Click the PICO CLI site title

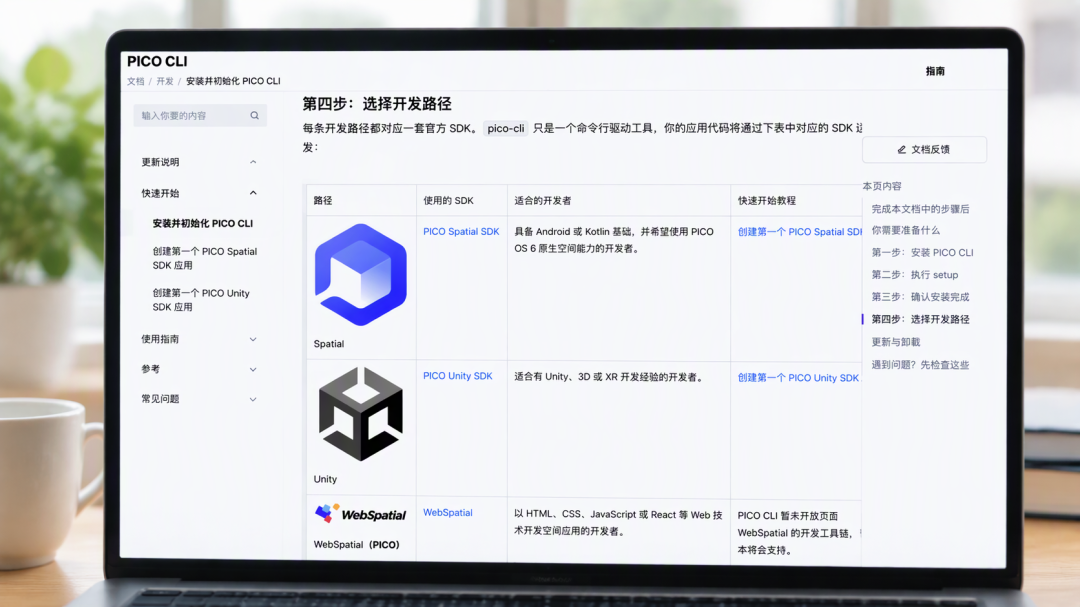coord(157,61)
